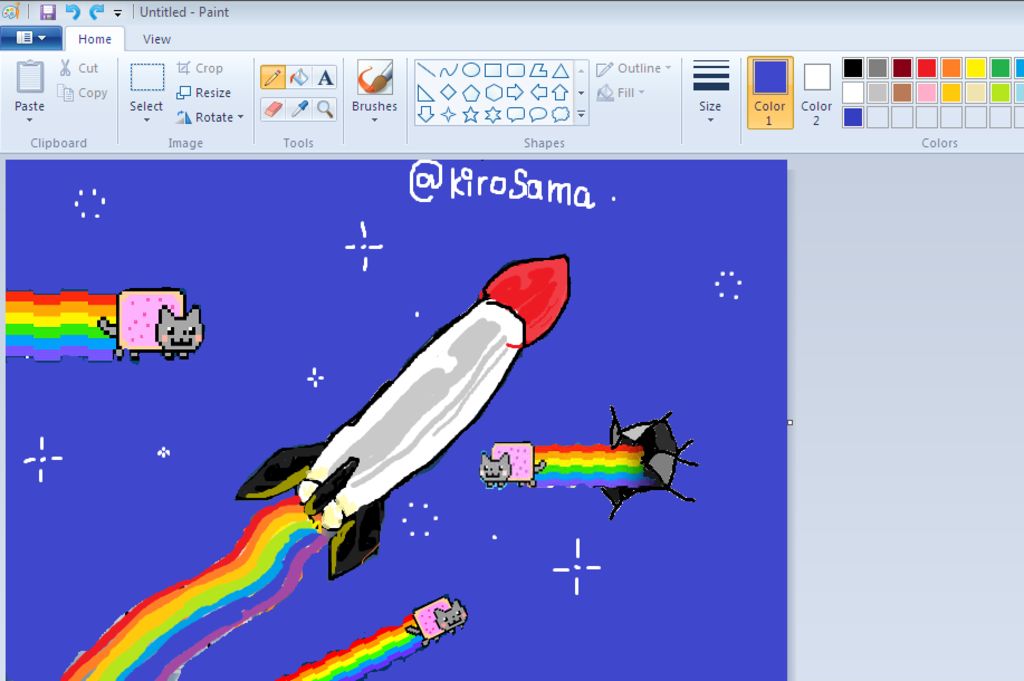The width and height of the screenshot is (1024, 681).
Task: Choose the Pentagon shape
Action: [x=471, y=93]
